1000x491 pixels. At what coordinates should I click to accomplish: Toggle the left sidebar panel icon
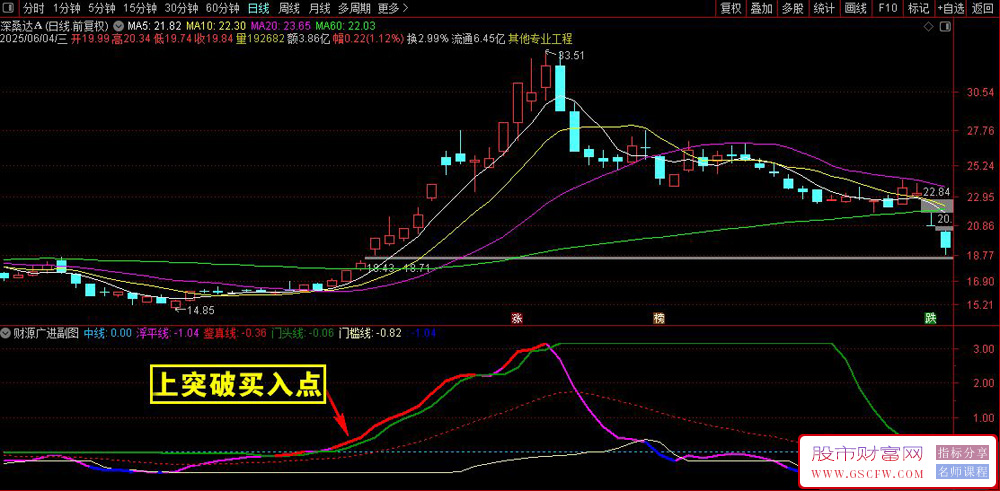9,8
